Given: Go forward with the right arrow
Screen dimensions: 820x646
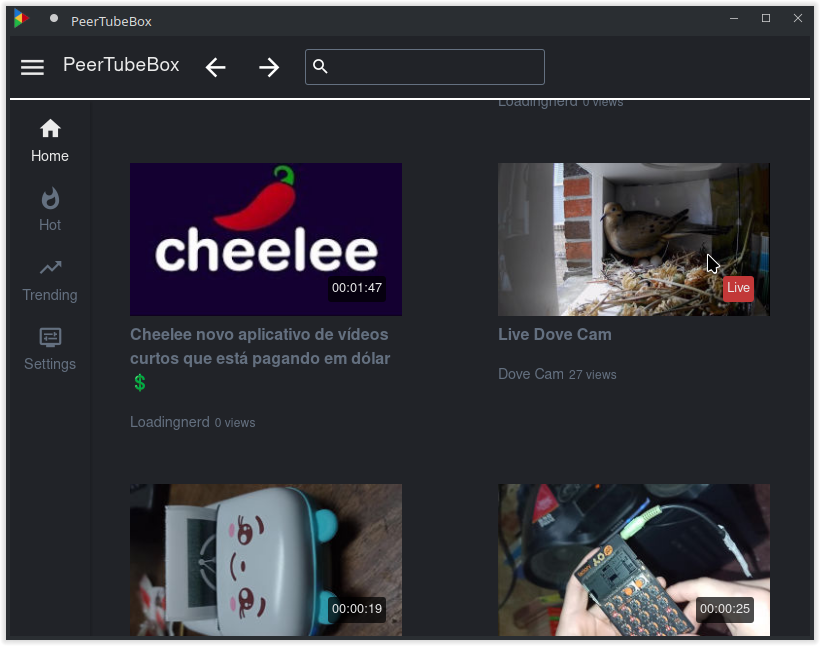Looking at the screenshot, I should point(269,67).
